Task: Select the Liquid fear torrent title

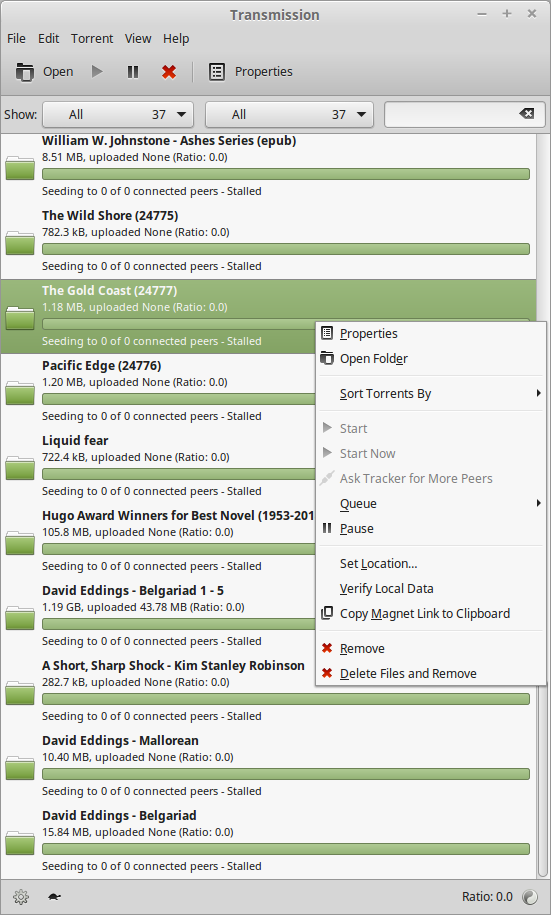Action: coord(75,441)
